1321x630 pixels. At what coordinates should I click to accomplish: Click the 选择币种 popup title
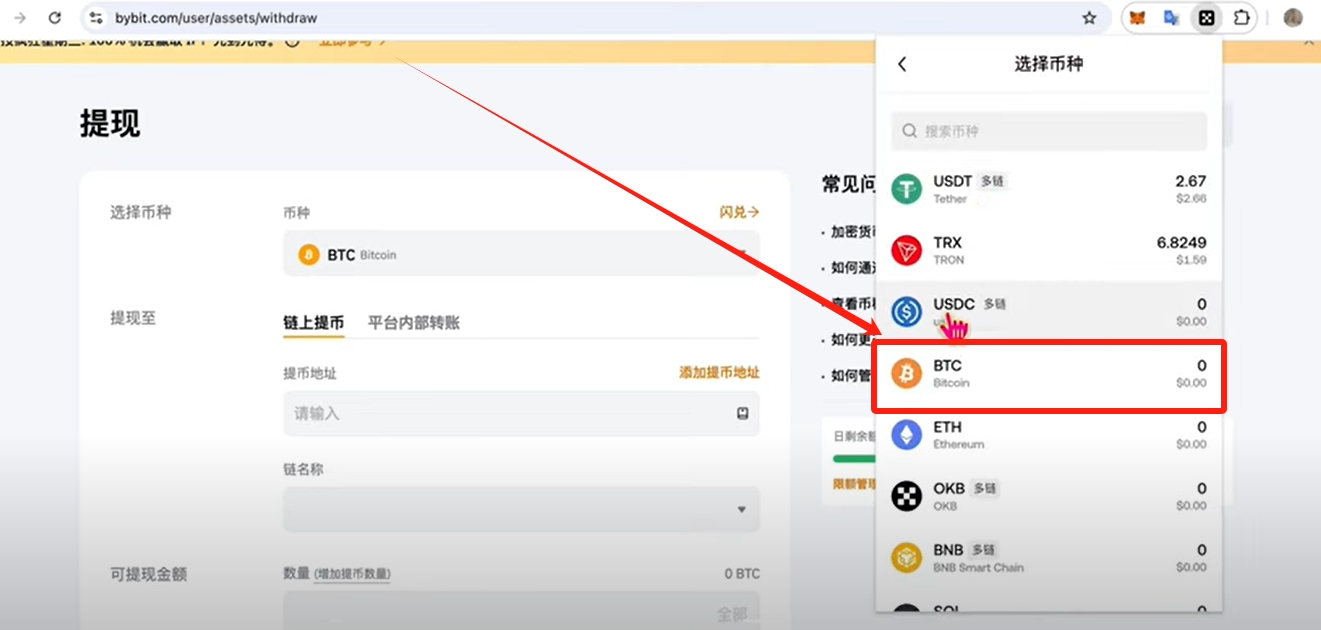1048,64
